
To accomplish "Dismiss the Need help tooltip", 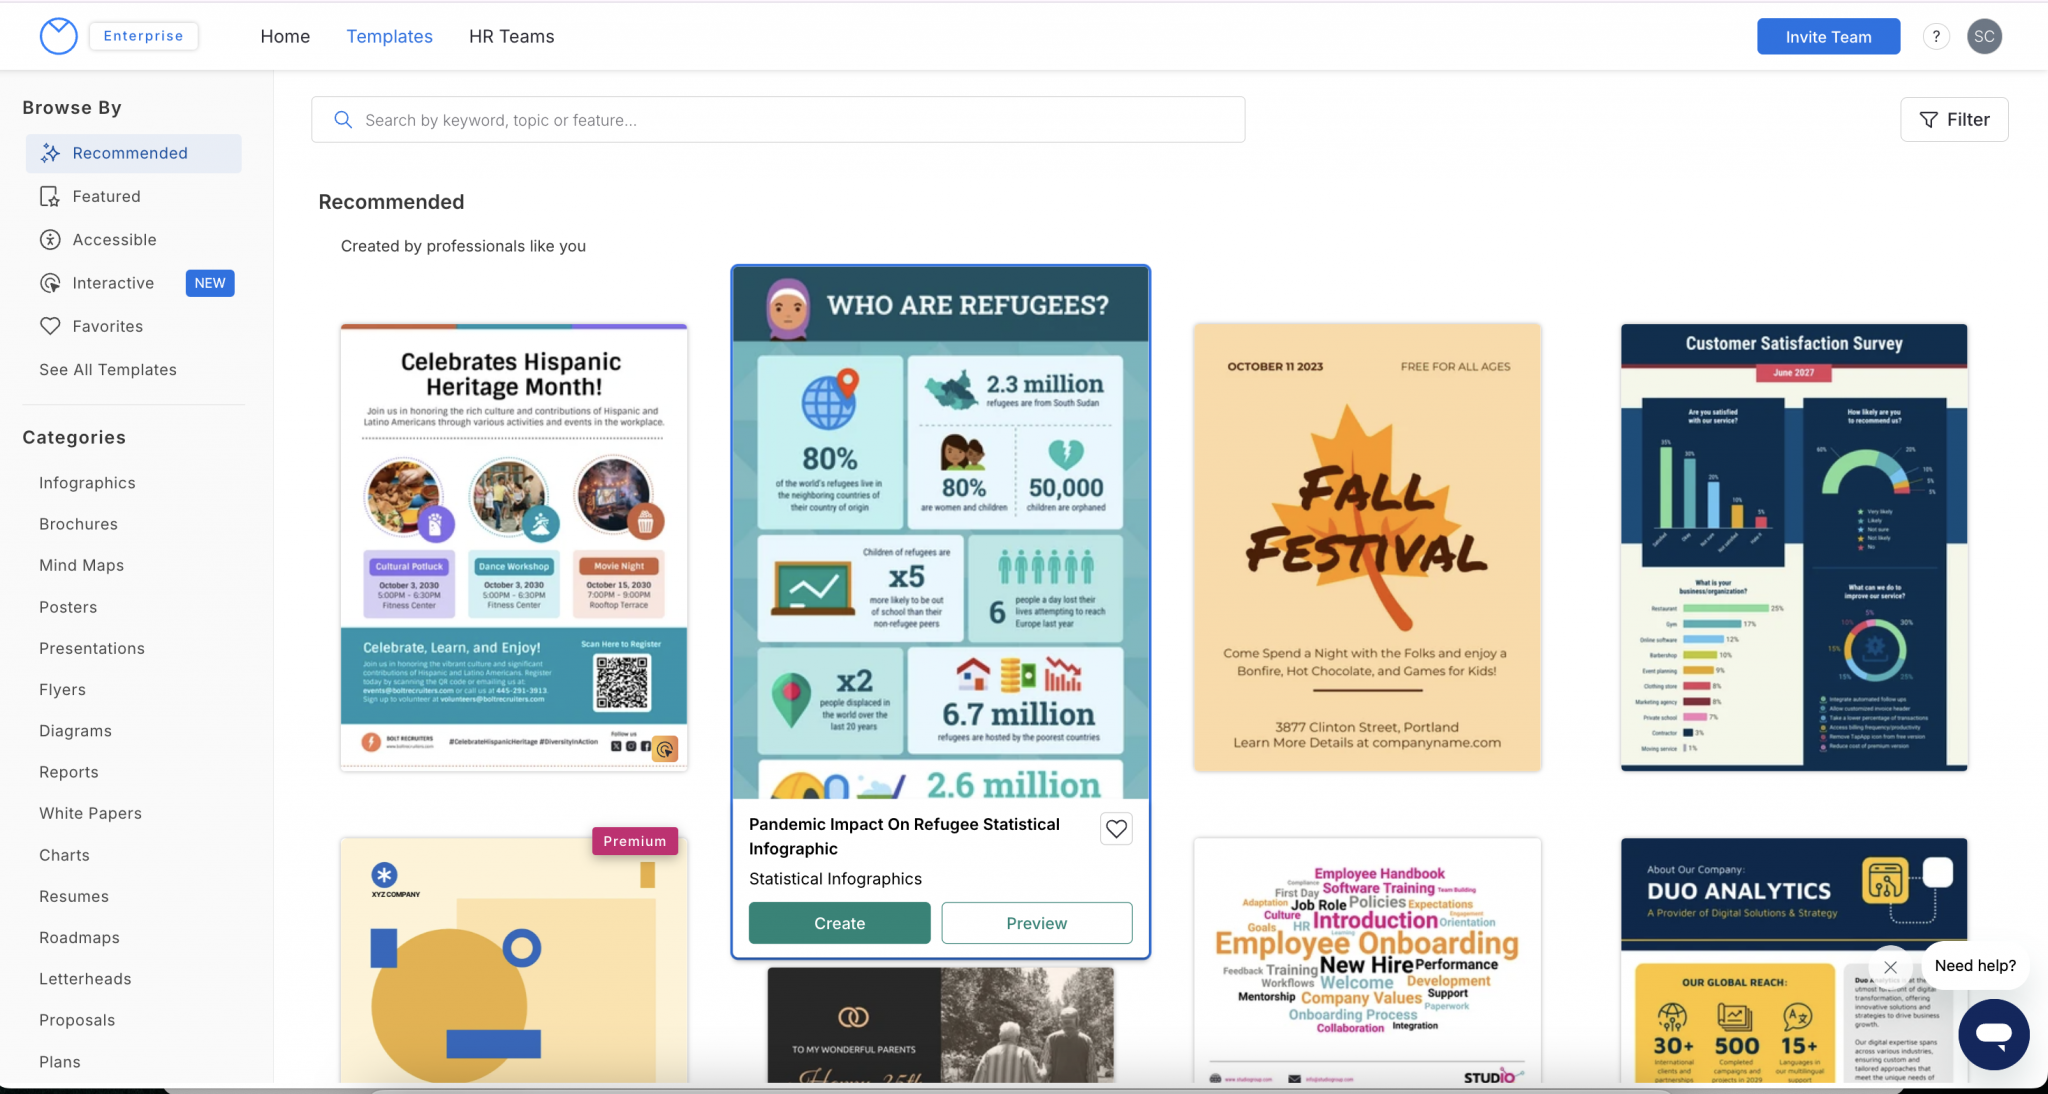I will coord(1890,967).
